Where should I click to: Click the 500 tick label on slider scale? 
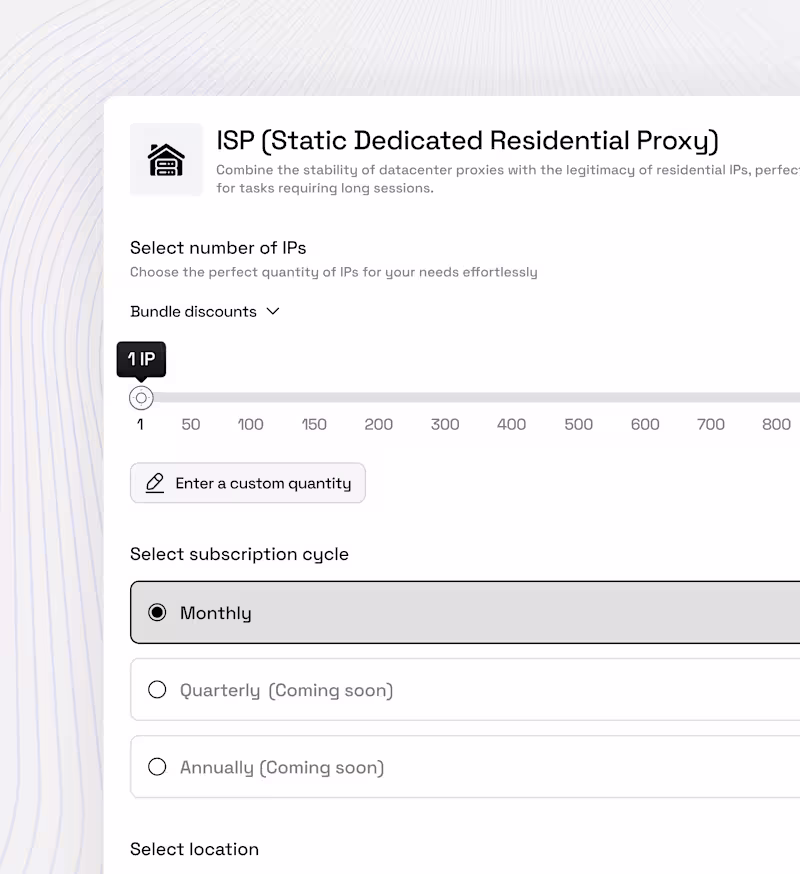[577, 424]
